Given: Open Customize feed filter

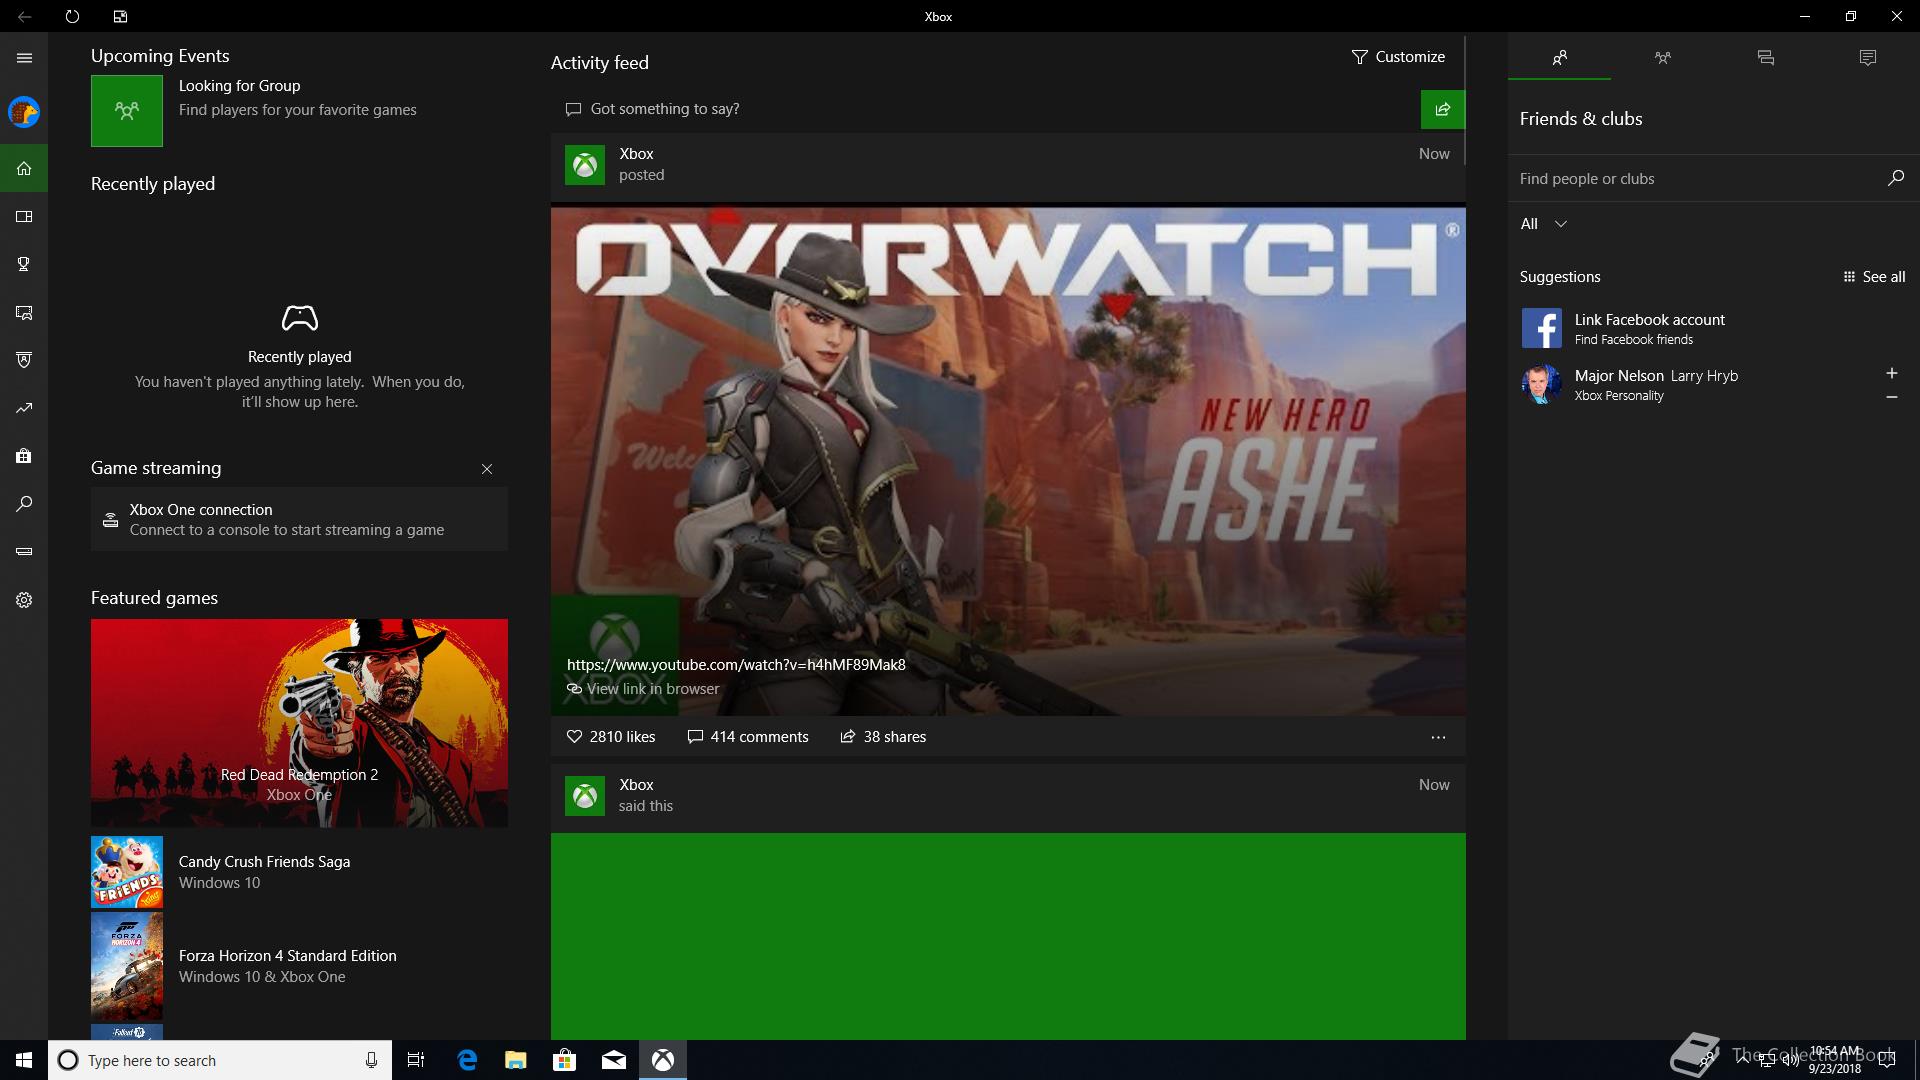Looking at the screenshot, I should click(x=1398, y=57).
